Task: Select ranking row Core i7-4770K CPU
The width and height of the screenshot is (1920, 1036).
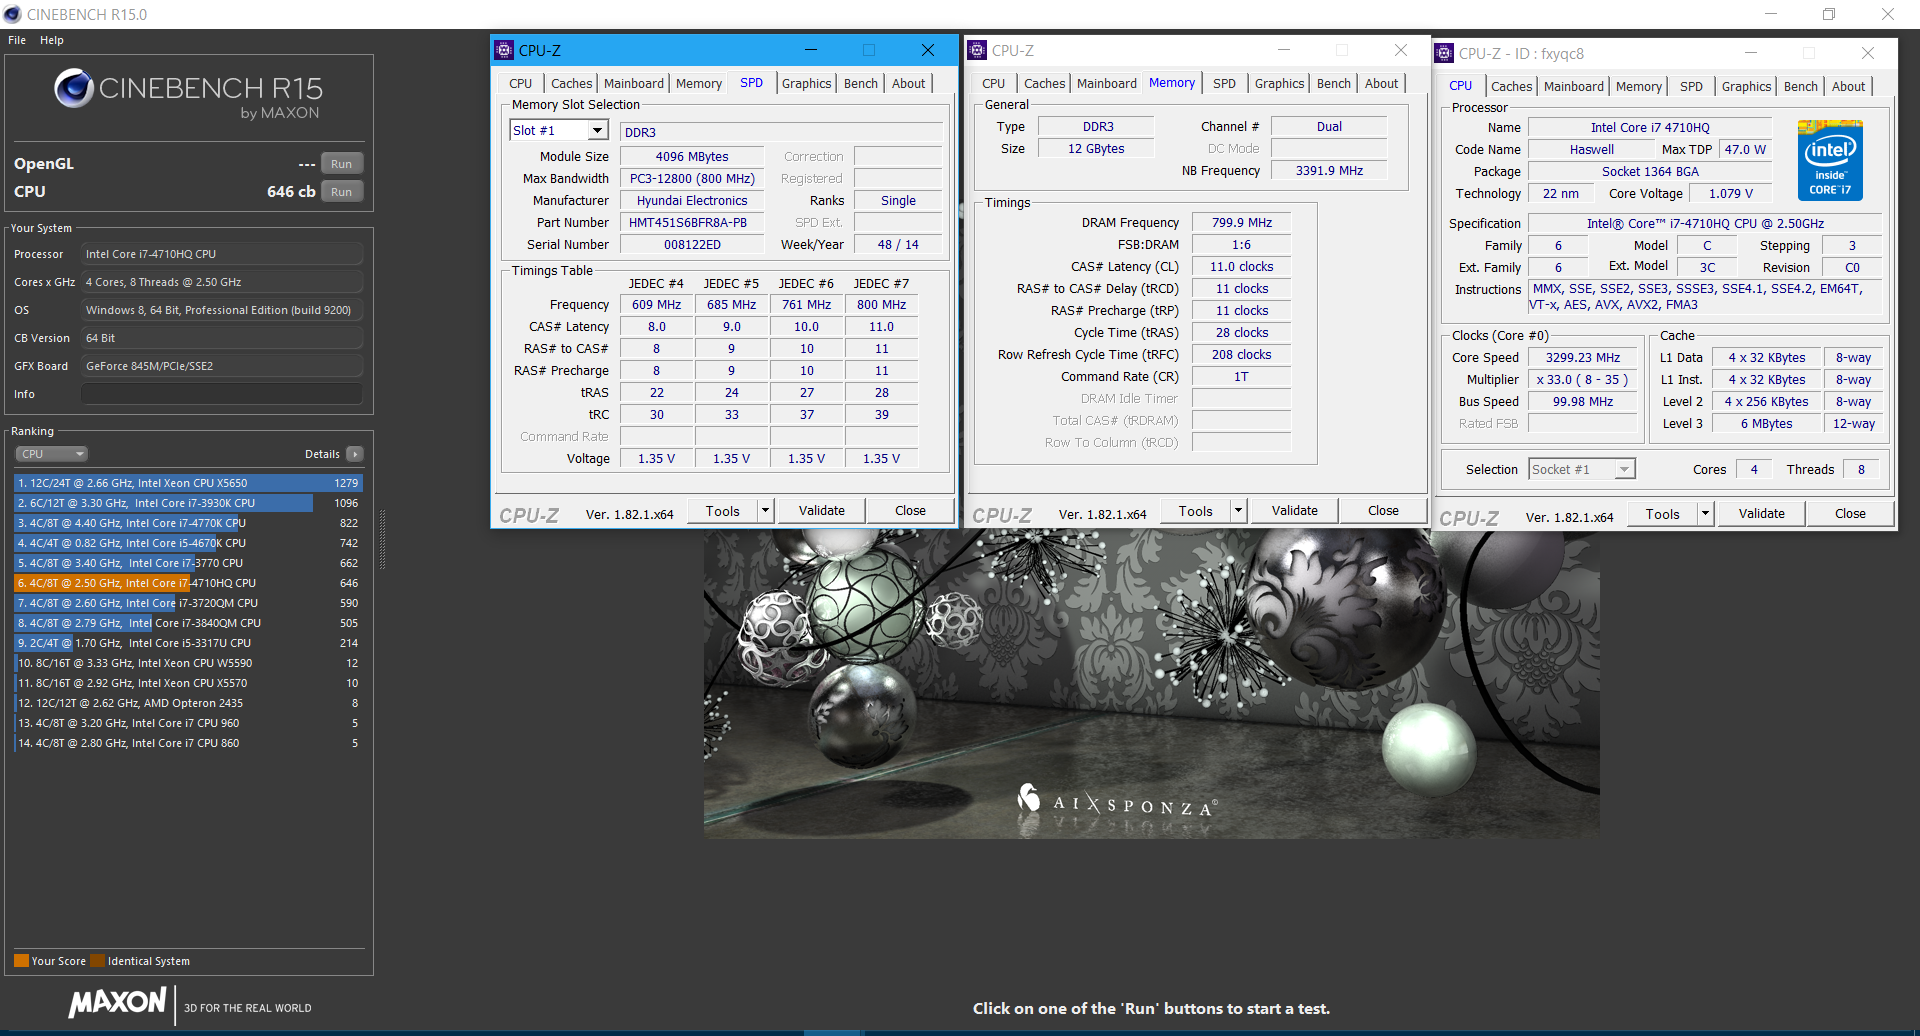Action: 188,523
